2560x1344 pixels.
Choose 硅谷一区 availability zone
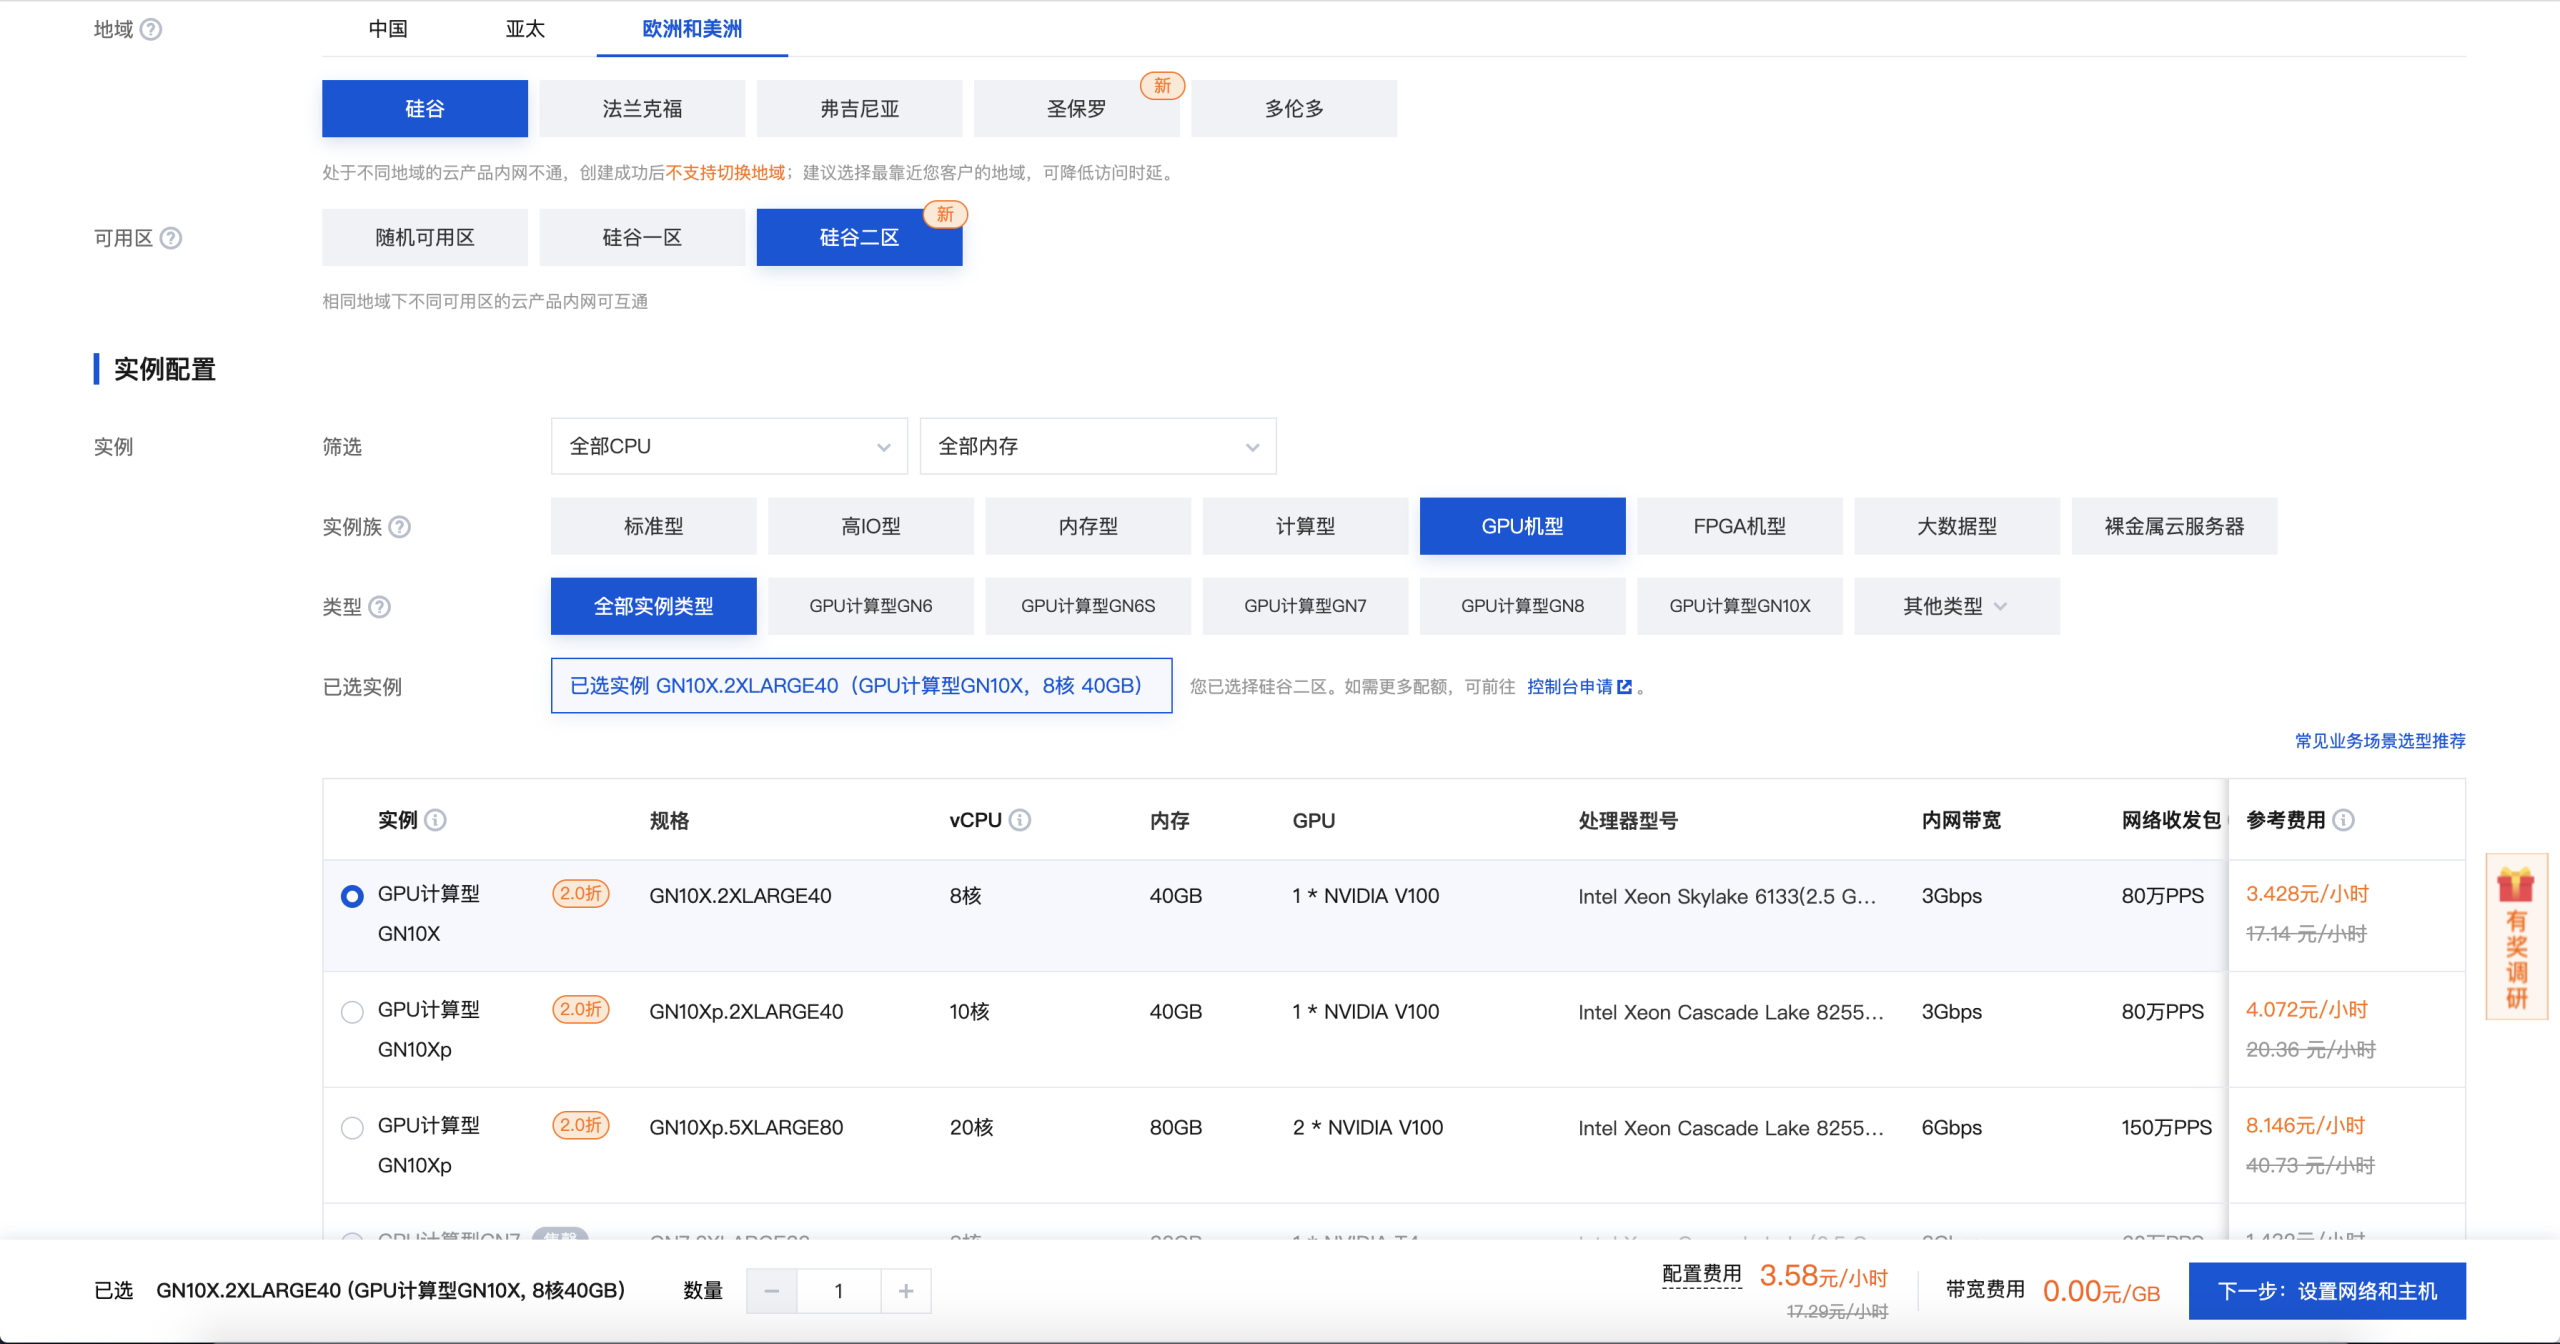coord(642,238)
